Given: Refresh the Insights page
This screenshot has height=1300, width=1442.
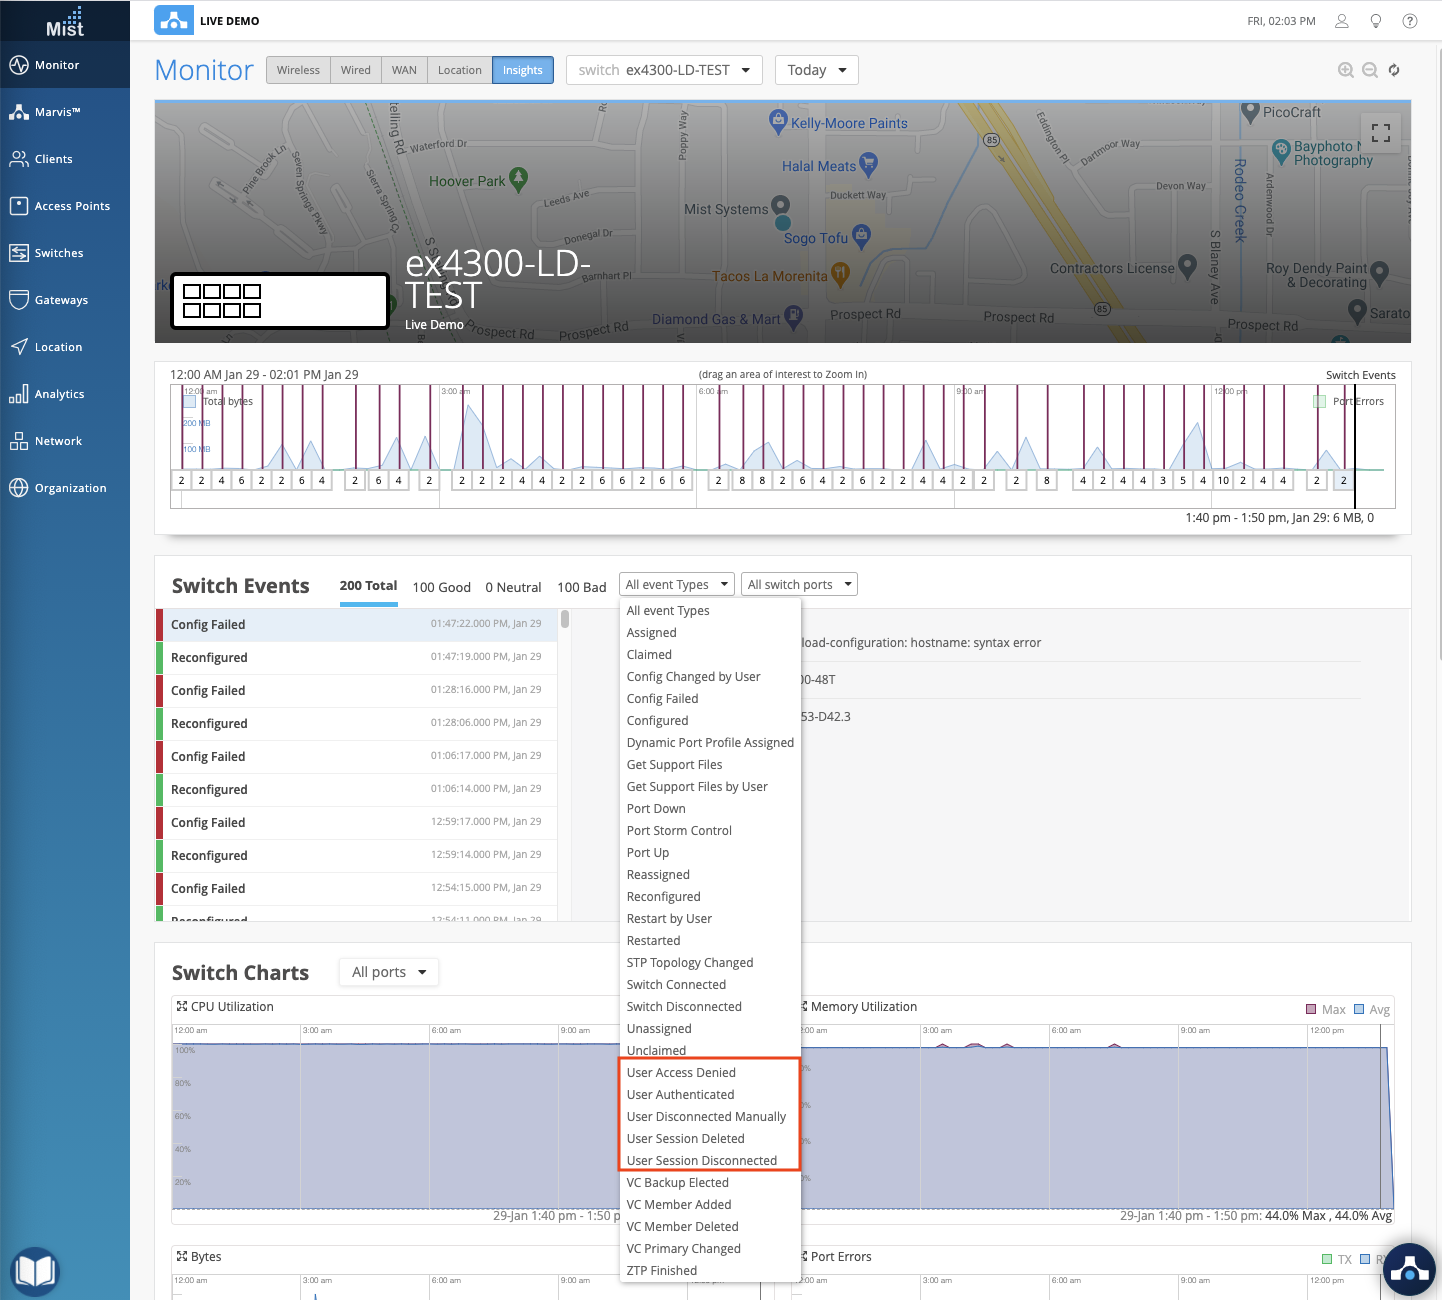Looking at the screenshot, I should 1394,70.
